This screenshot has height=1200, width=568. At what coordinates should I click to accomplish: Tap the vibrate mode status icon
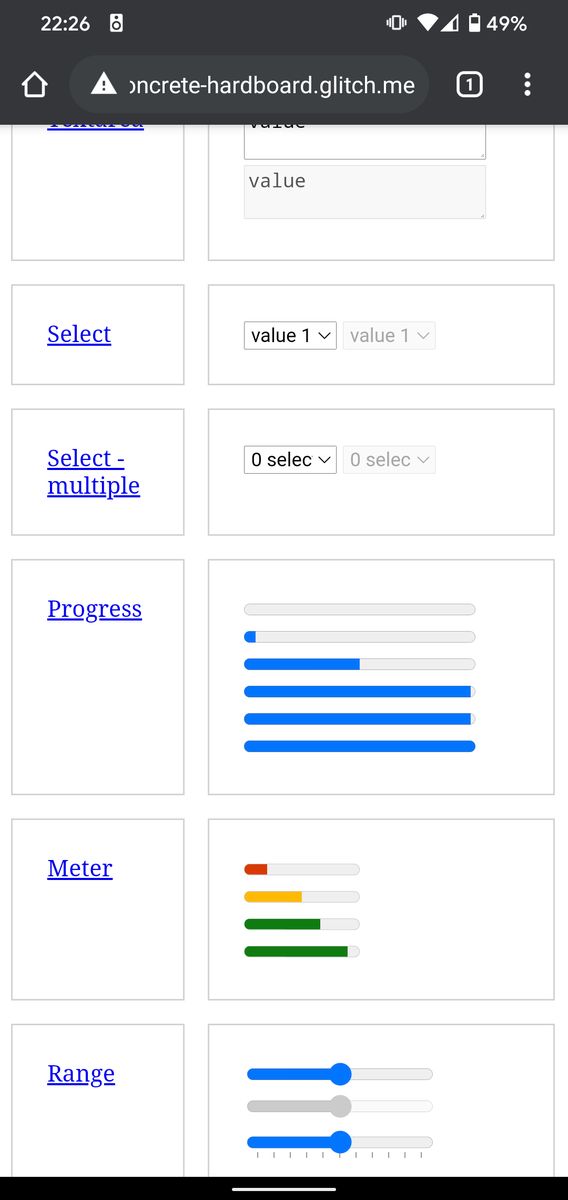pos(396,23)
